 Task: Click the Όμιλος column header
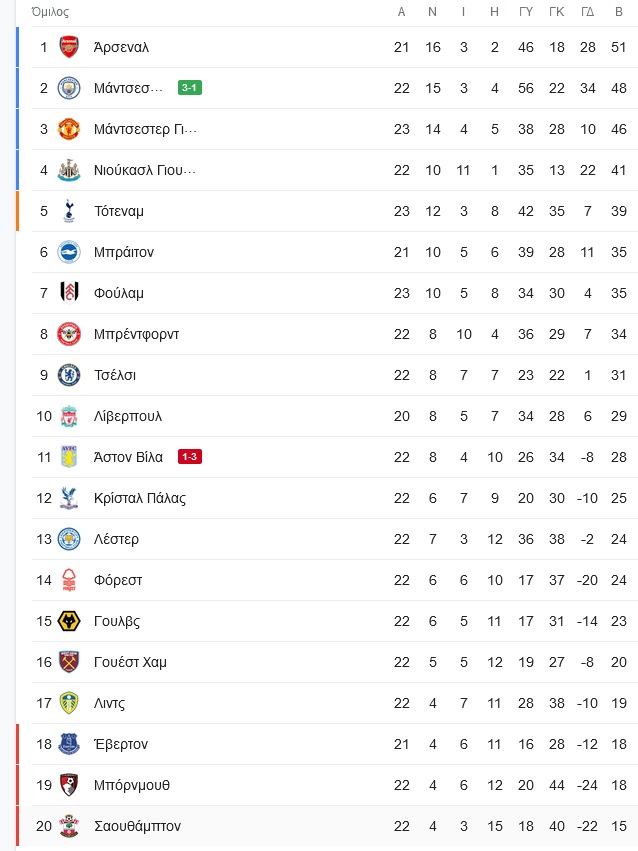50,12
